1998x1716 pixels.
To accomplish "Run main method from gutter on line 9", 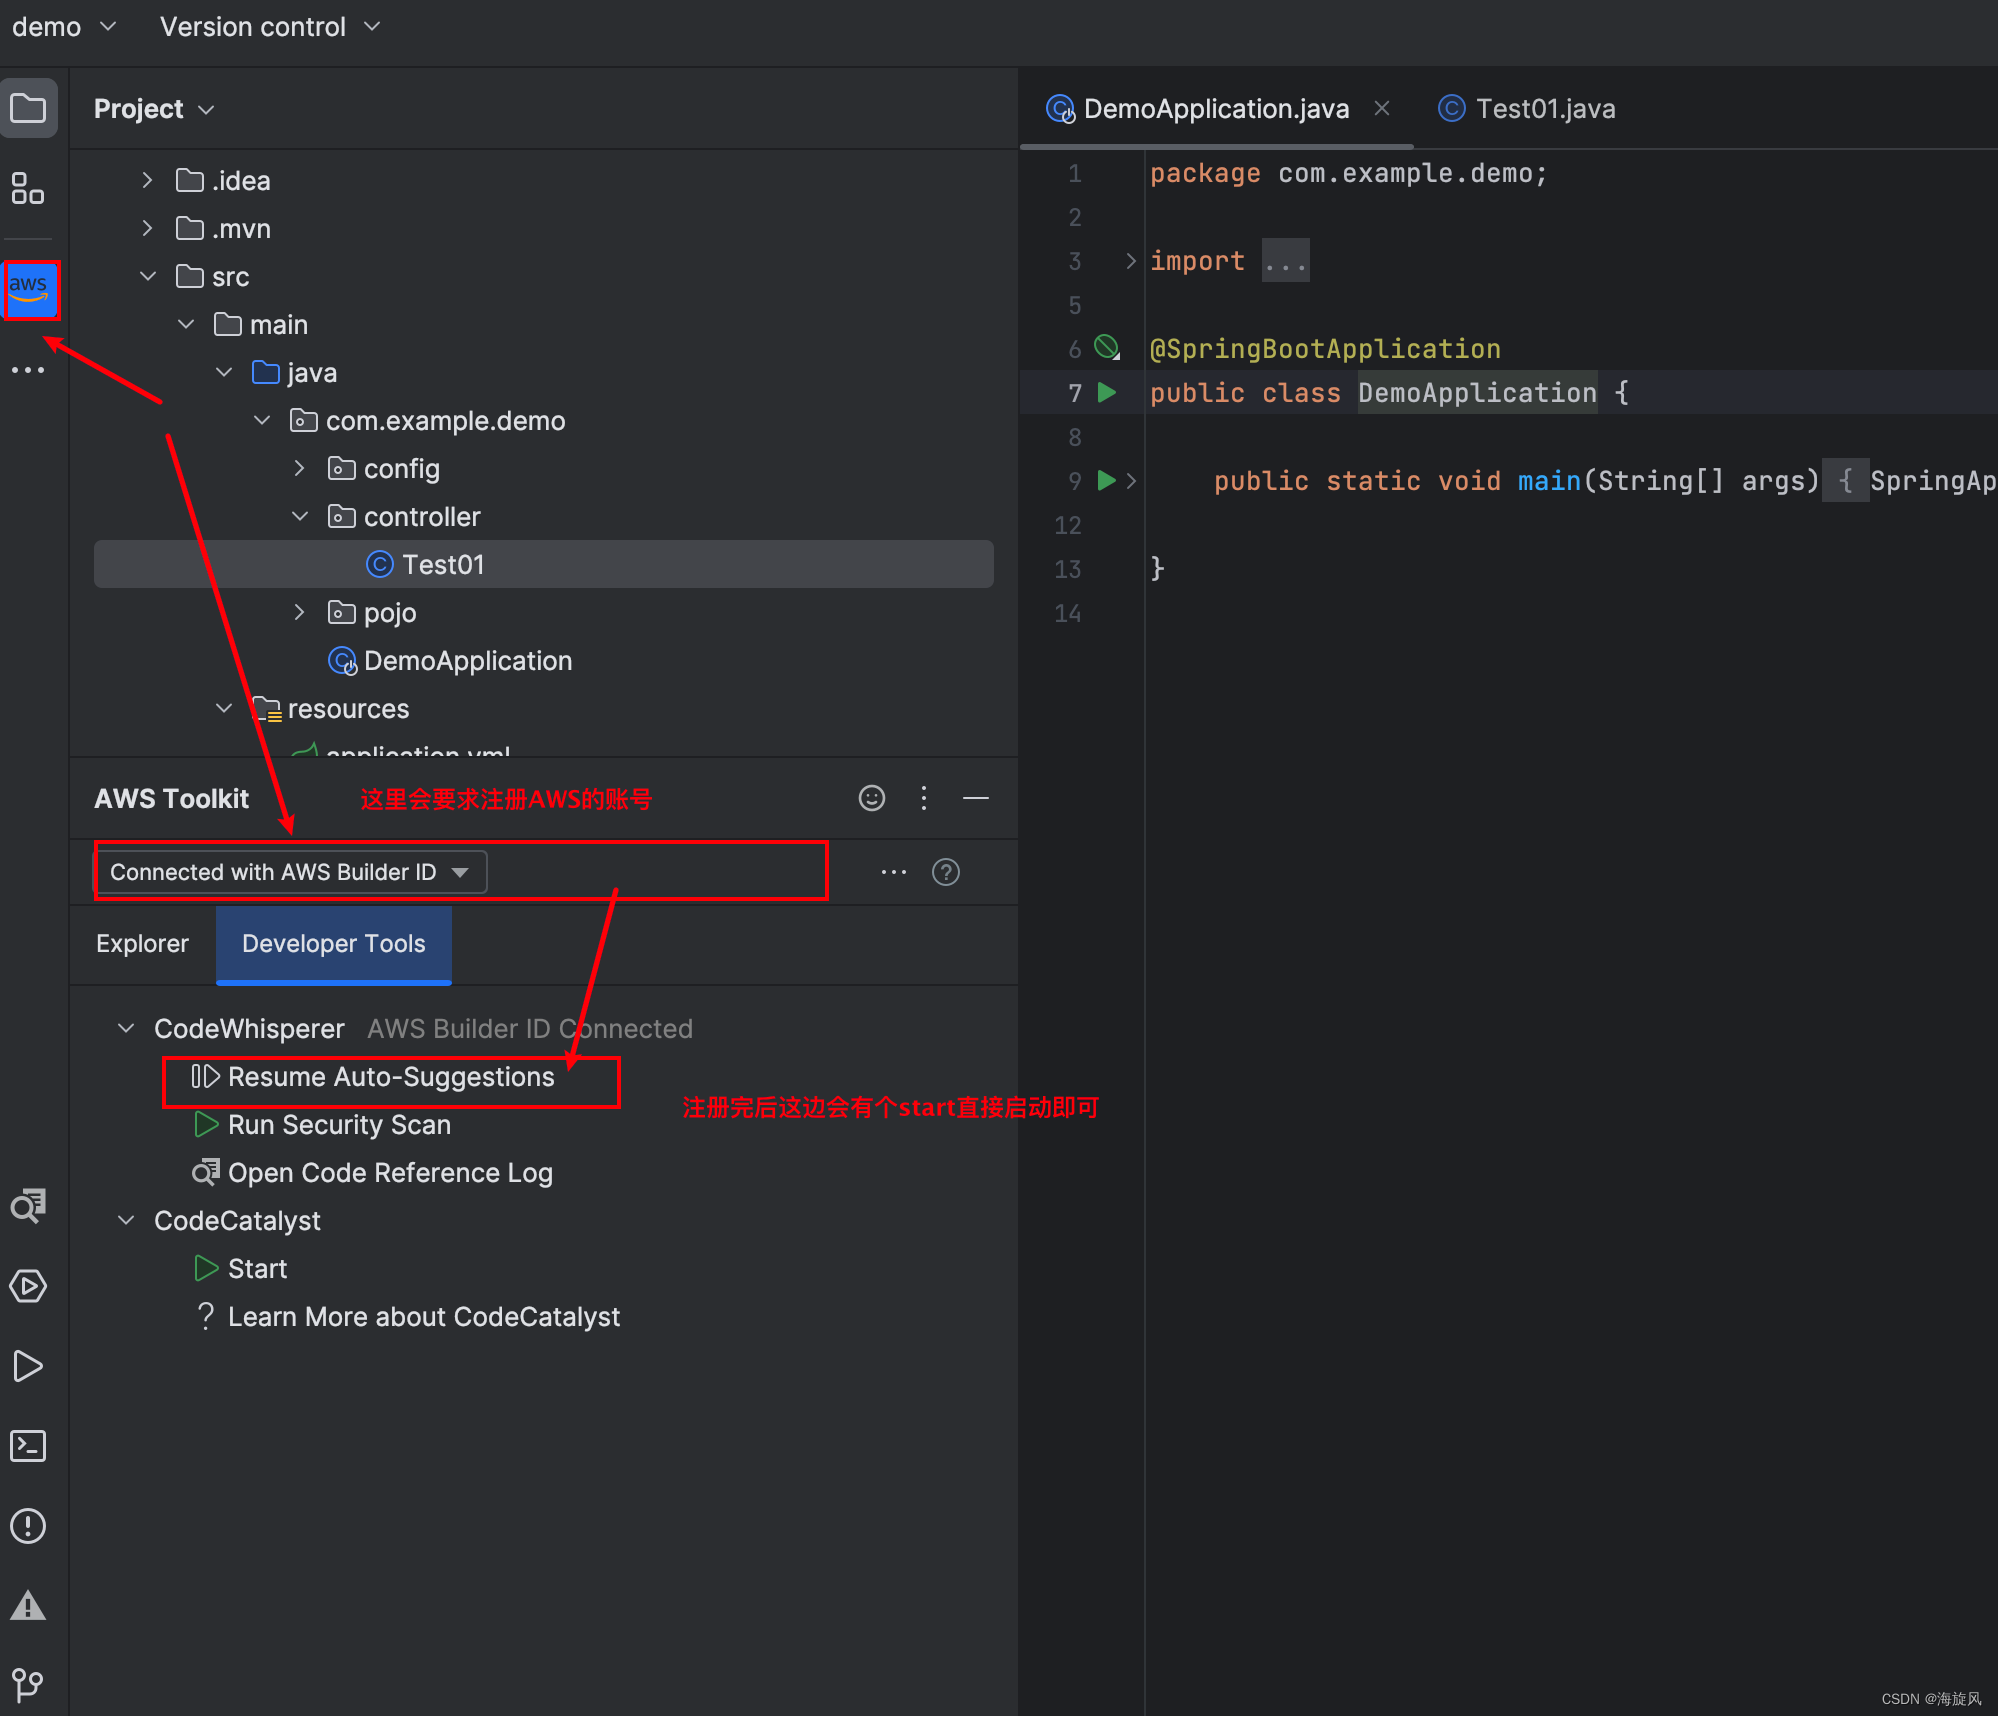I will point(1107,480).
